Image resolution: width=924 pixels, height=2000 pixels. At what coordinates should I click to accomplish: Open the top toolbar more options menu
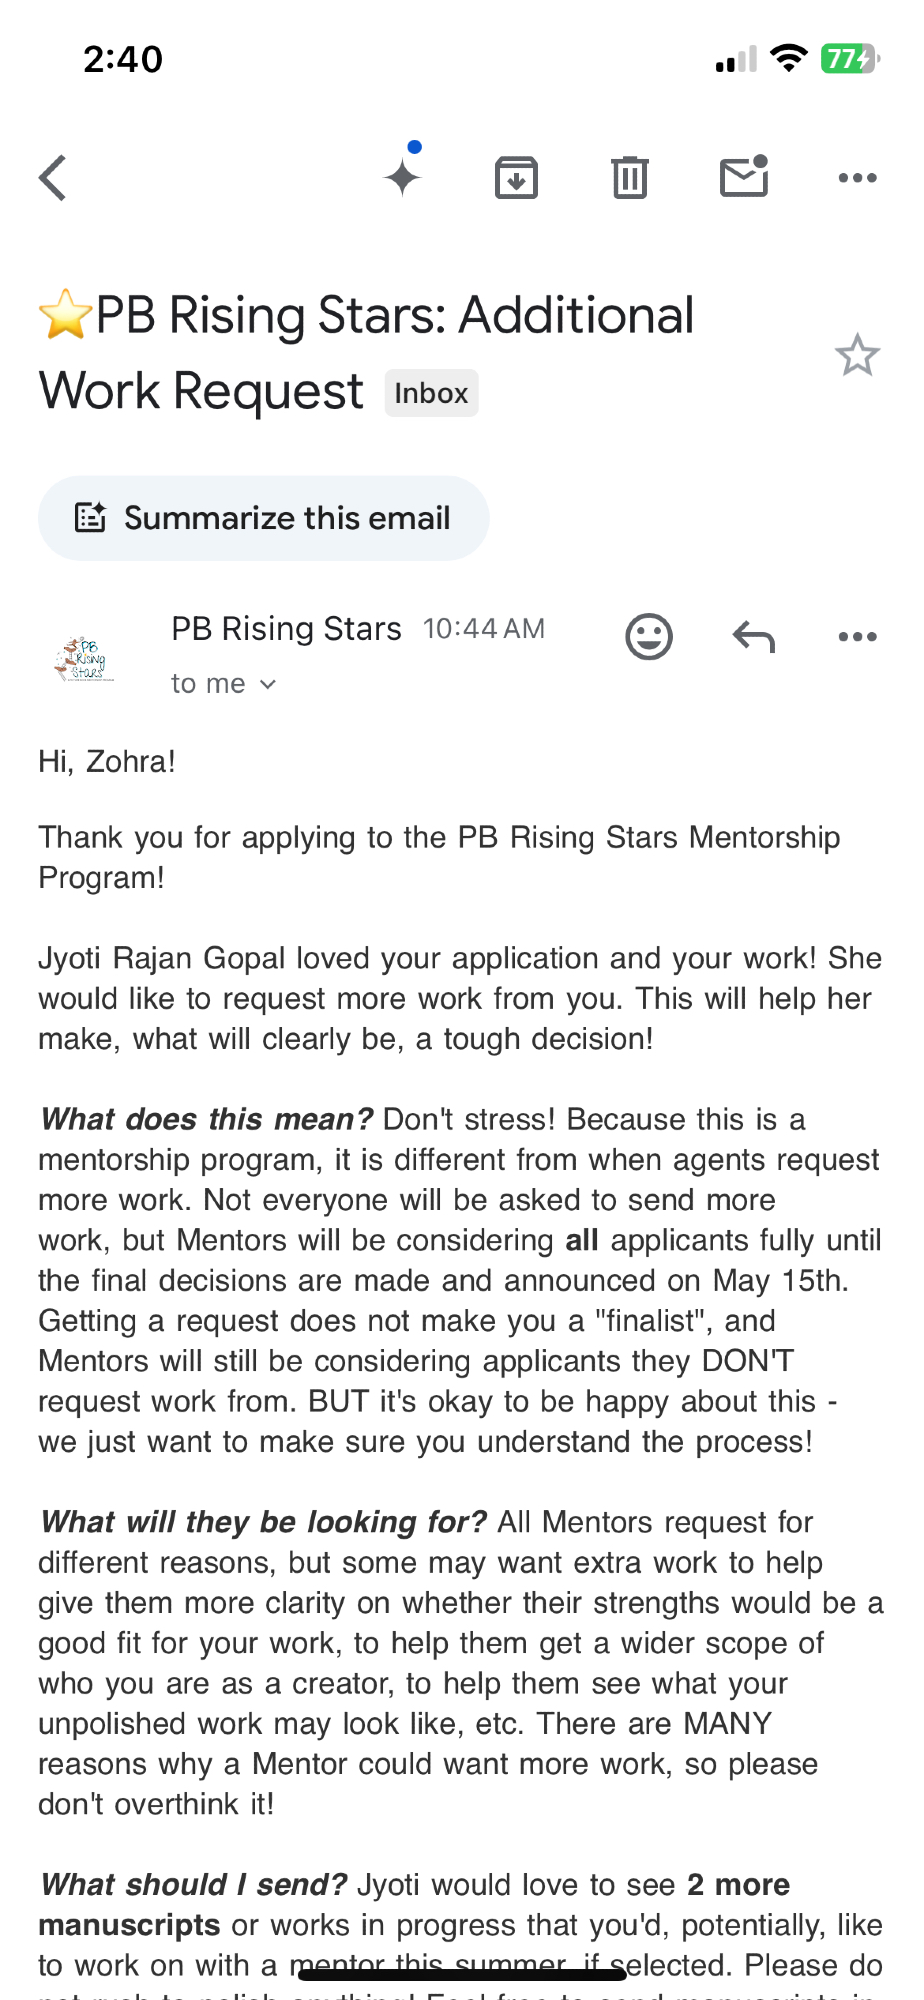point(857,178)
